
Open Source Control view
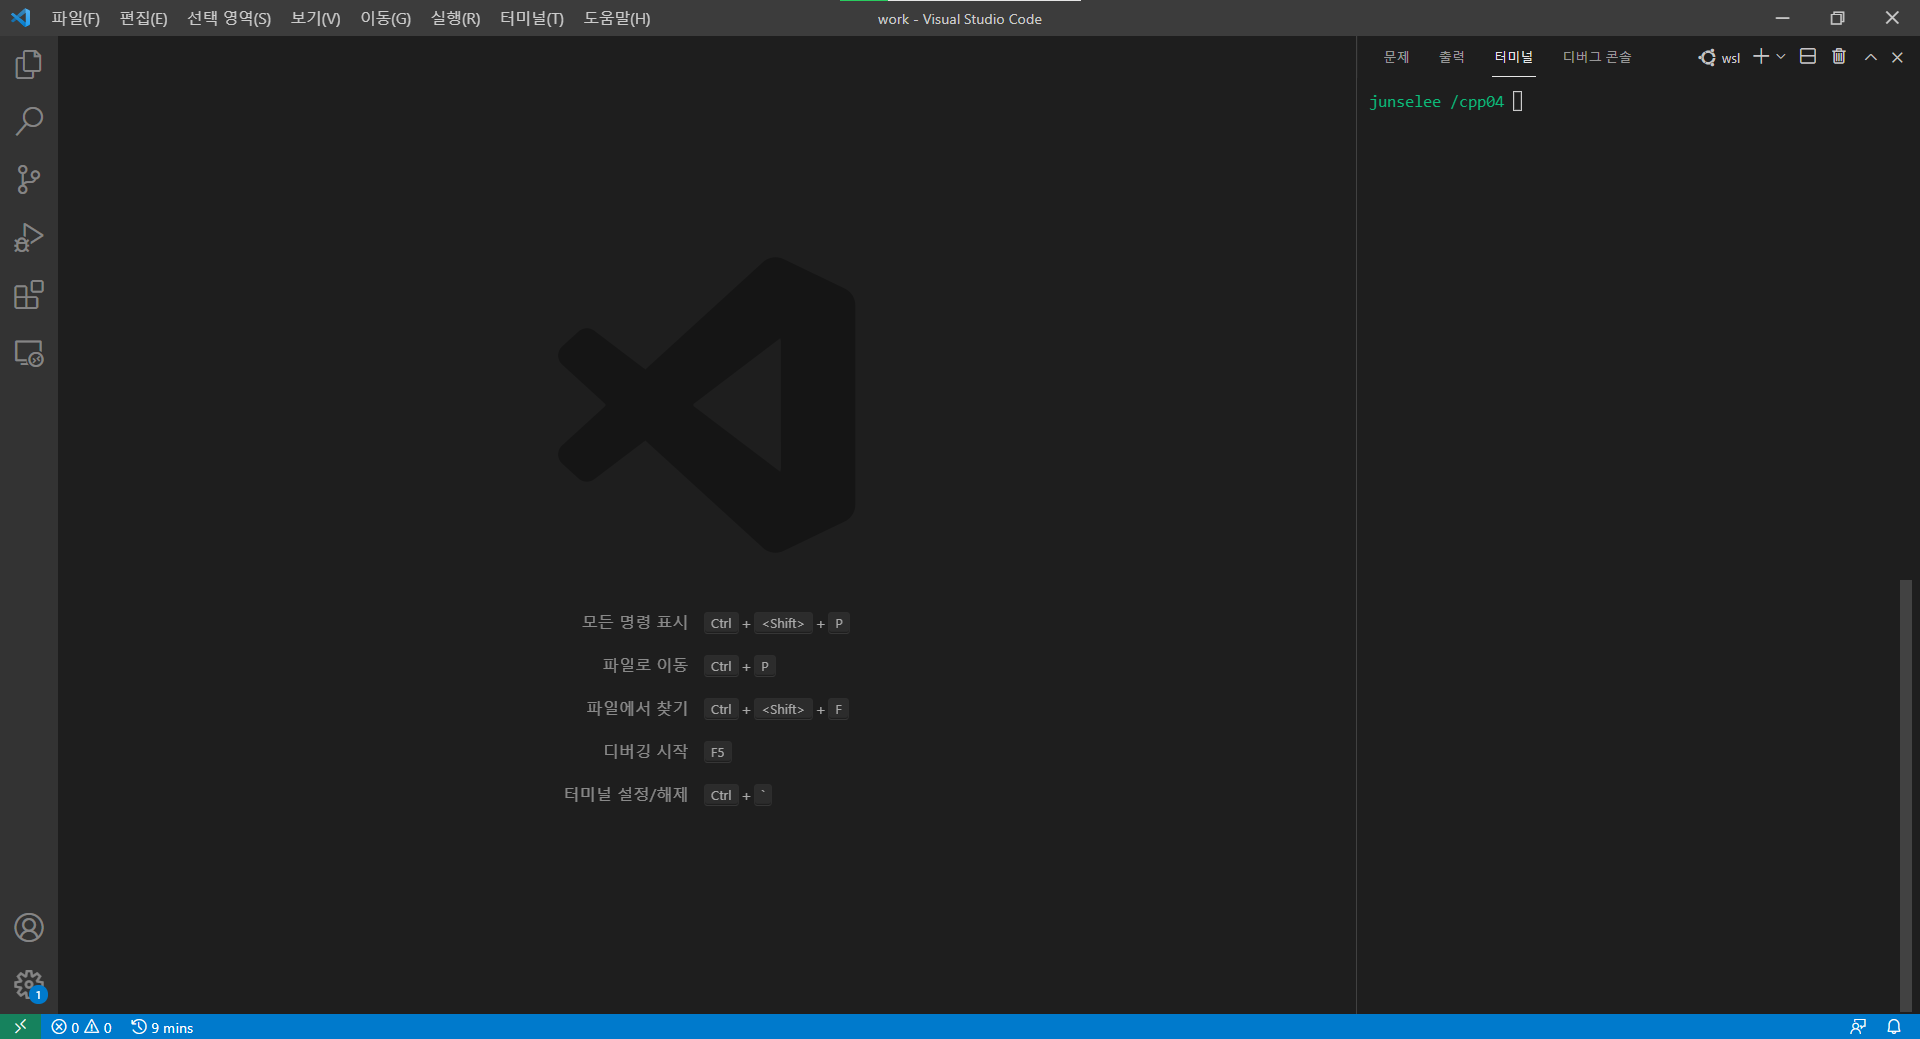pos(29,180)
